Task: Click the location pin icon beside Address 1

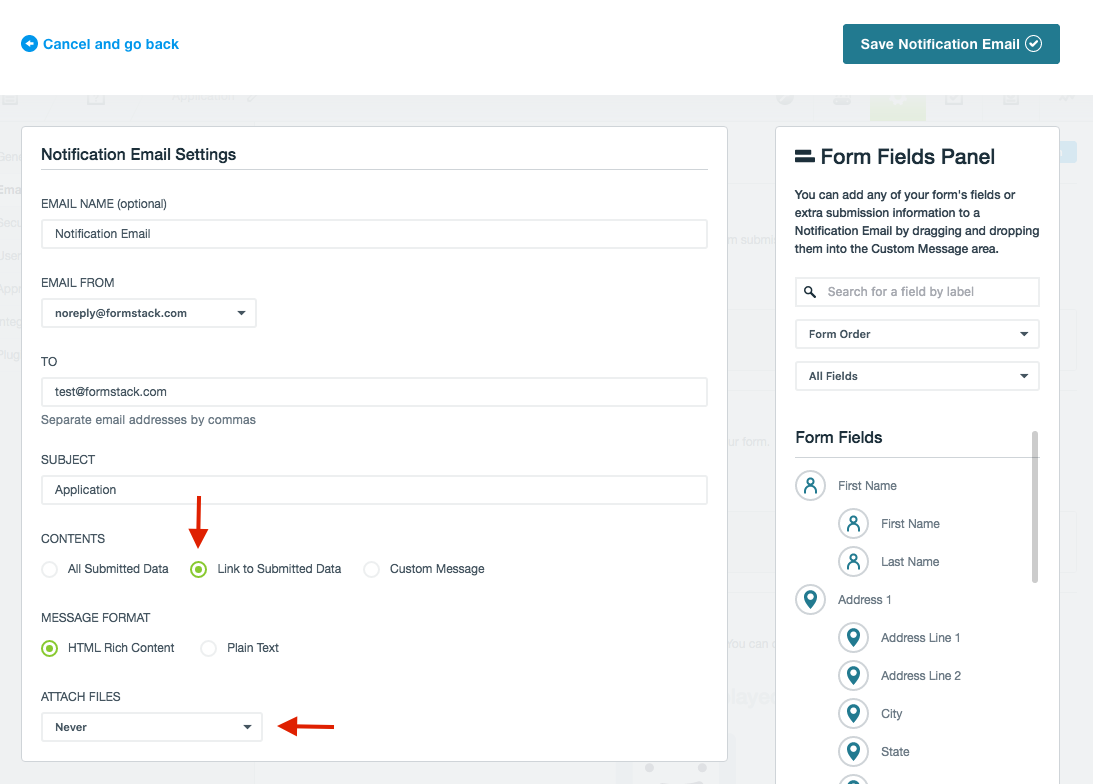Action: [x=809, y=600]
